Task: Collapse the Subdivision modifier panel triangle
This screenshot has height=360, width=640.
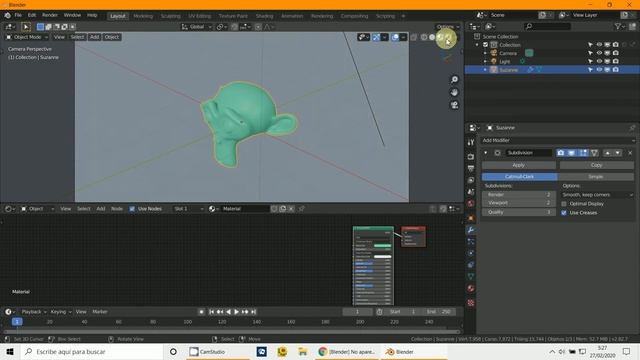Action: point(486,153)
